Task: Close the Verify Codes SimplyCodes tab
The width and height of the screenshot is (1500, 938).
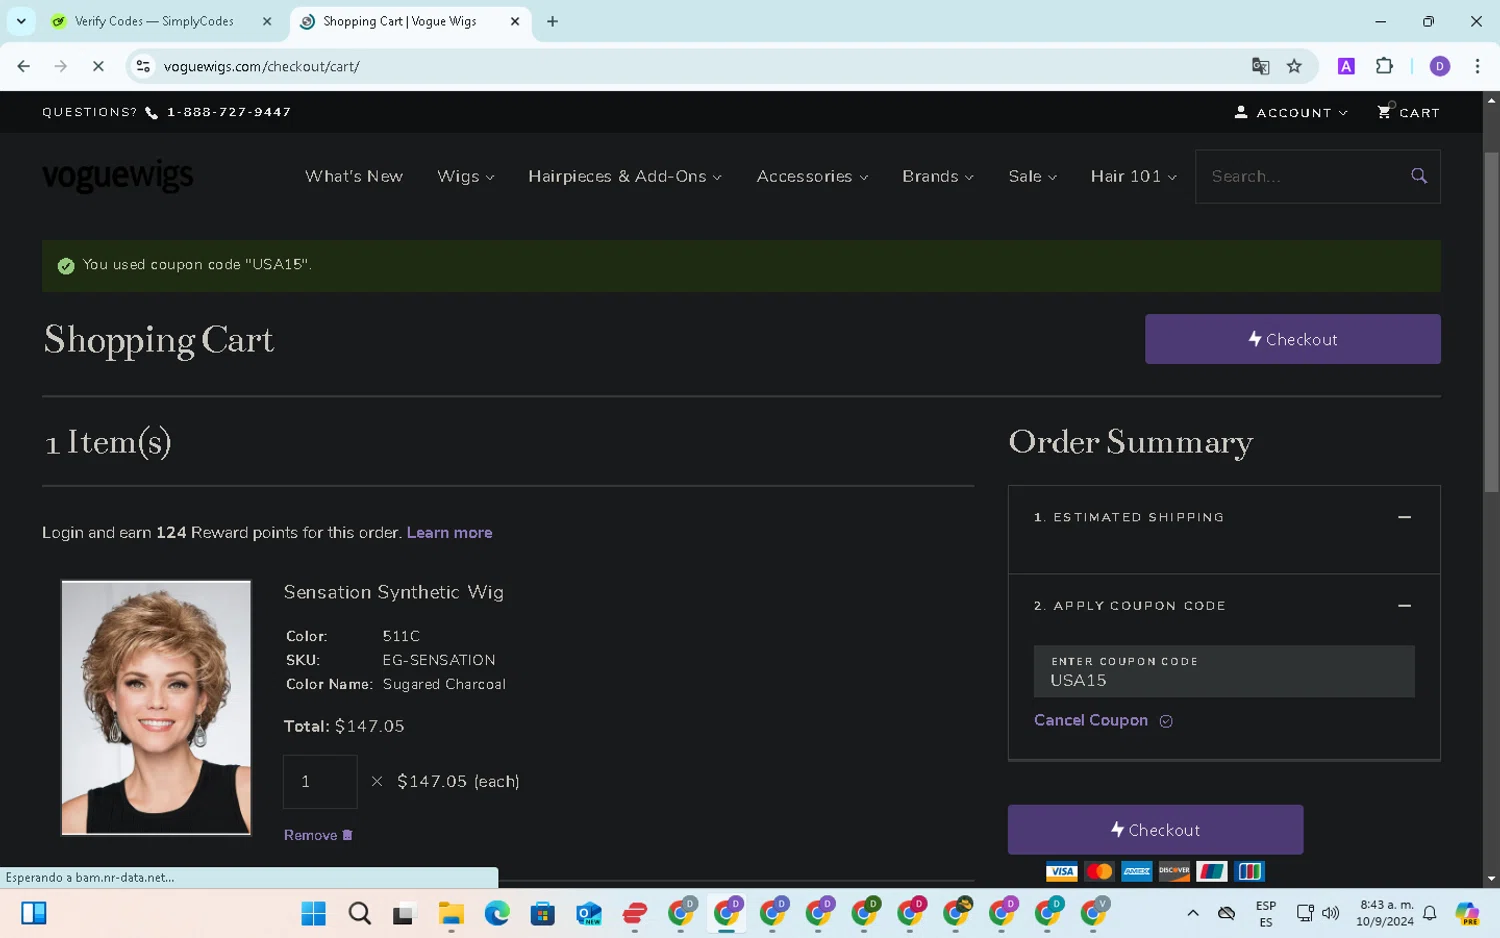Action: pos(267,21)
